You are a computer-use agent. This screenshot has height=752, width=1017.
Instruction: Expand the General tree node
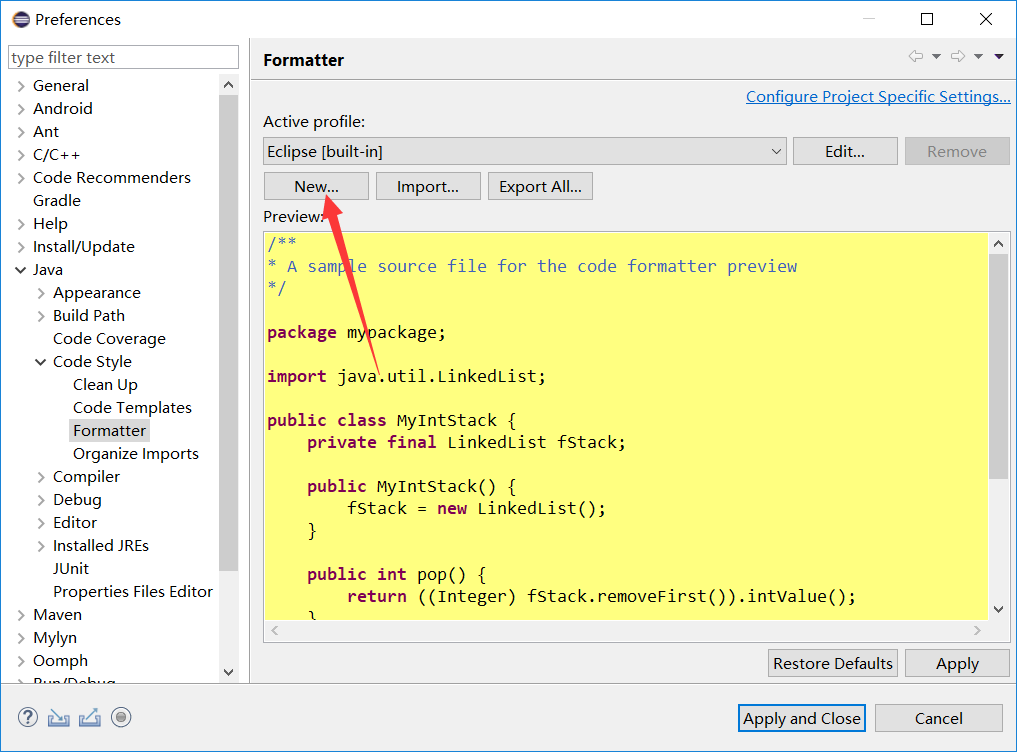(21, 86)
